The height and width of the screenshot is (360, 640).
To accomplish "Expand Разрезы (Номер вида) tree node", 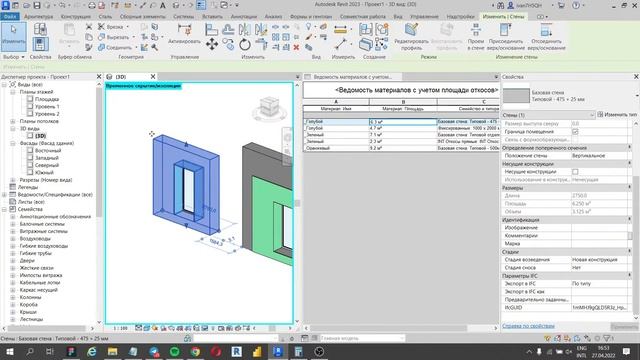I will (13, 180).
